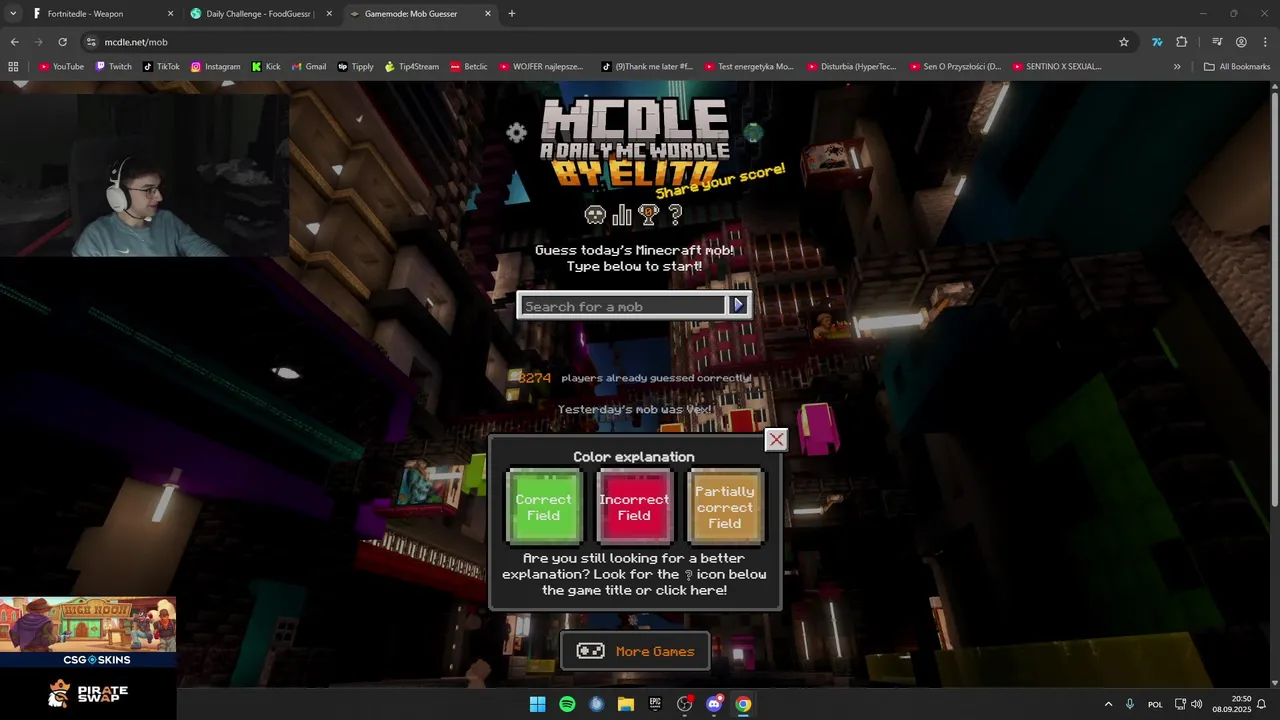The height and width of the screenshot is (720, 1280).
Task: Click the red Incorrect Field swatch
Action: pos(634,507)
